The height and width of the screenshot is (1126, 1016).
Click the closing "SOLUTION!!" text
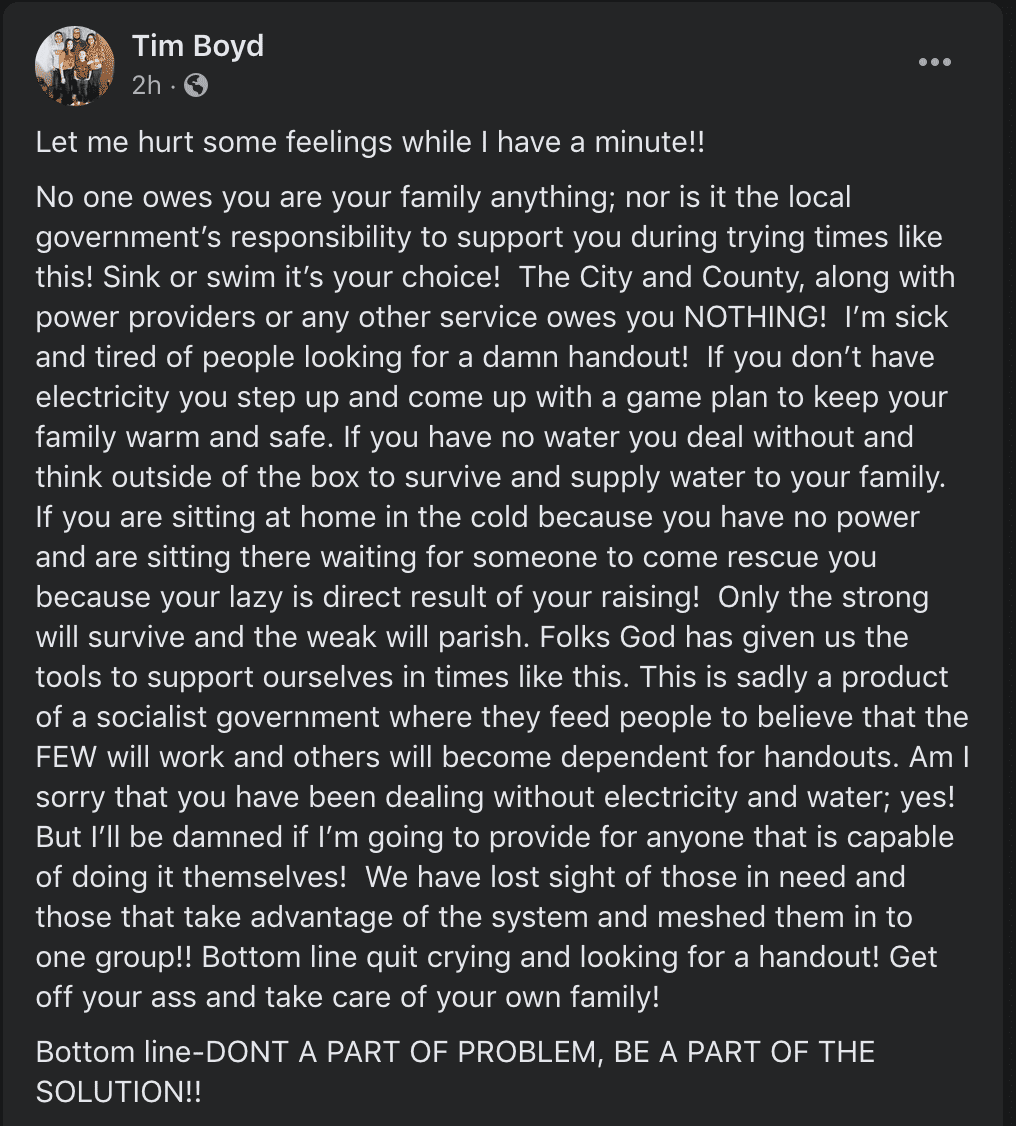pos(118,1092)
